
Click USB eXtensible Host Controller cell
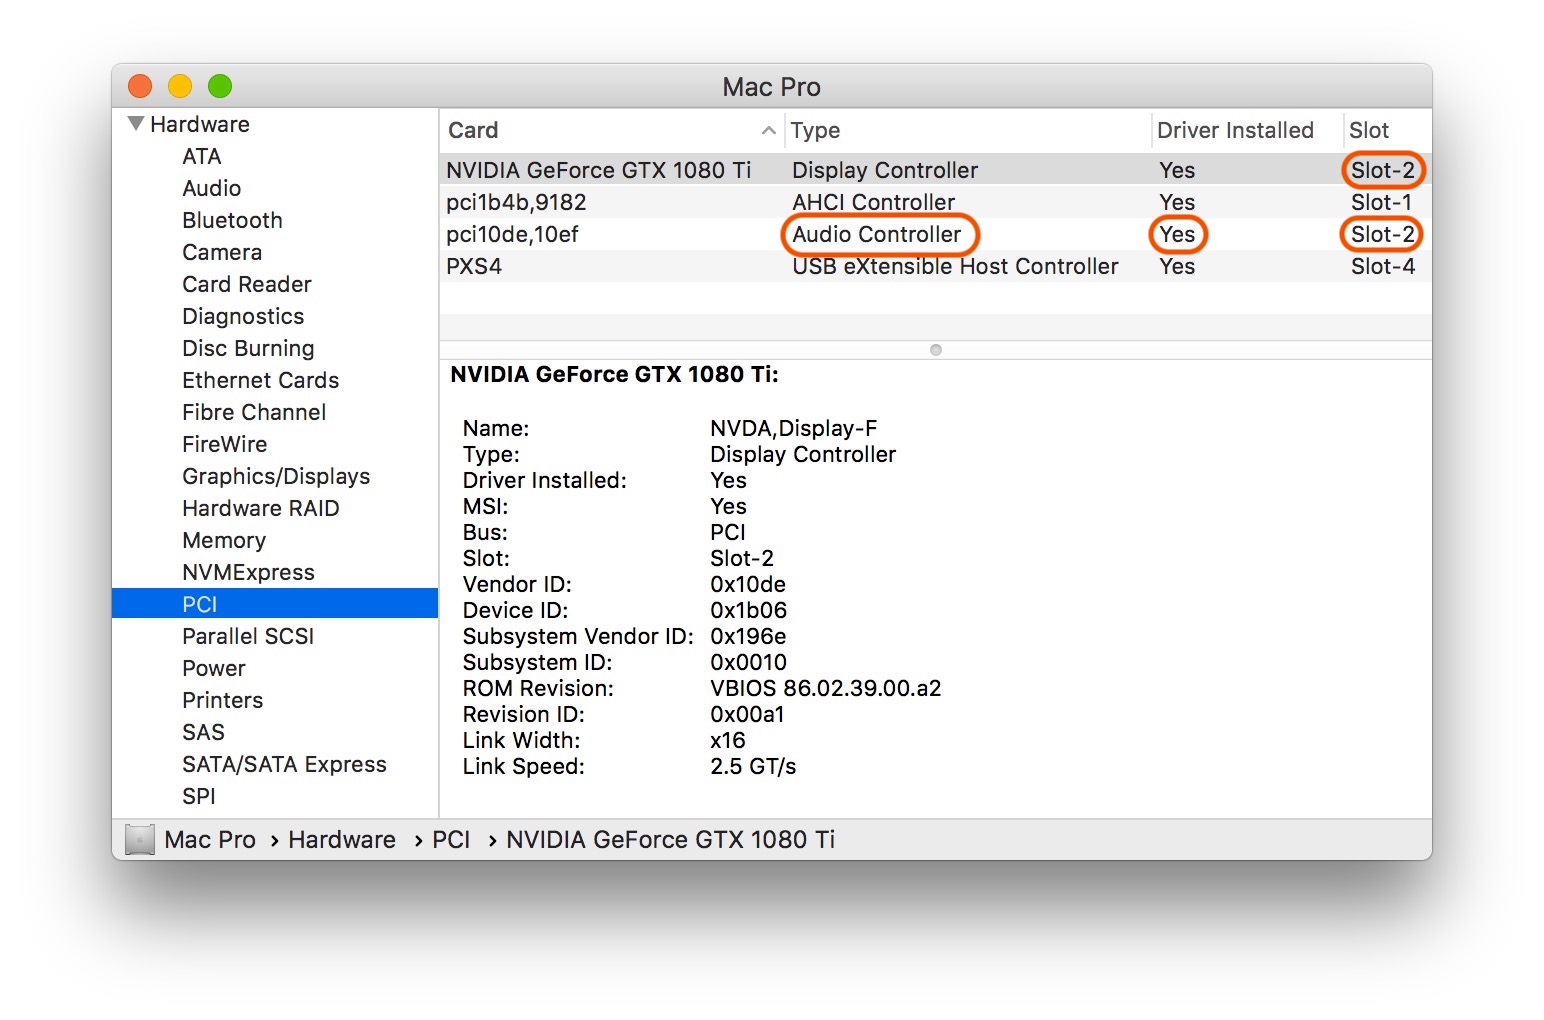(x=955, y=266)
